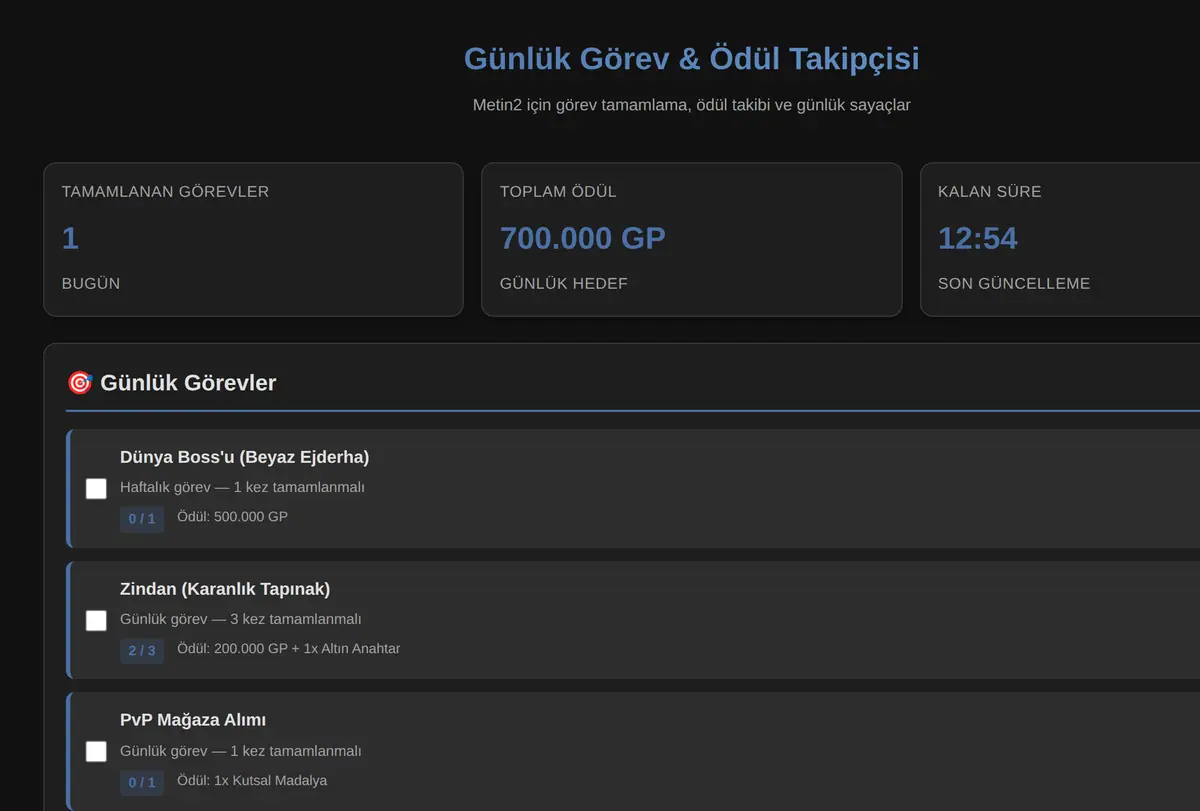Click the text Ödül: 500.000 GP

click(x=232, y=517)
